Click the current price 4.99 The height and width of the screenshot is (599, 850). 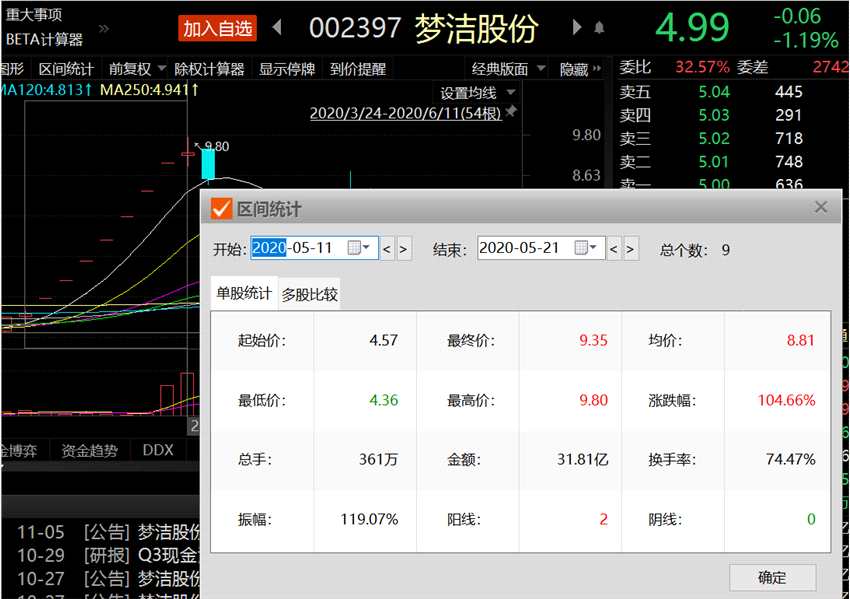coord(692,28)
